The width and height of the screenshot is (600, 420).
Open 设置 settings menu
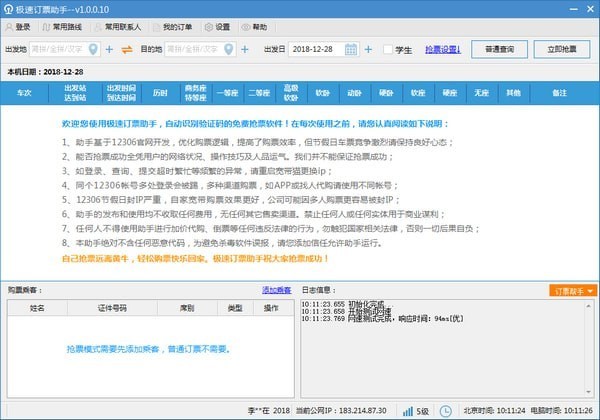click(217, 27)
